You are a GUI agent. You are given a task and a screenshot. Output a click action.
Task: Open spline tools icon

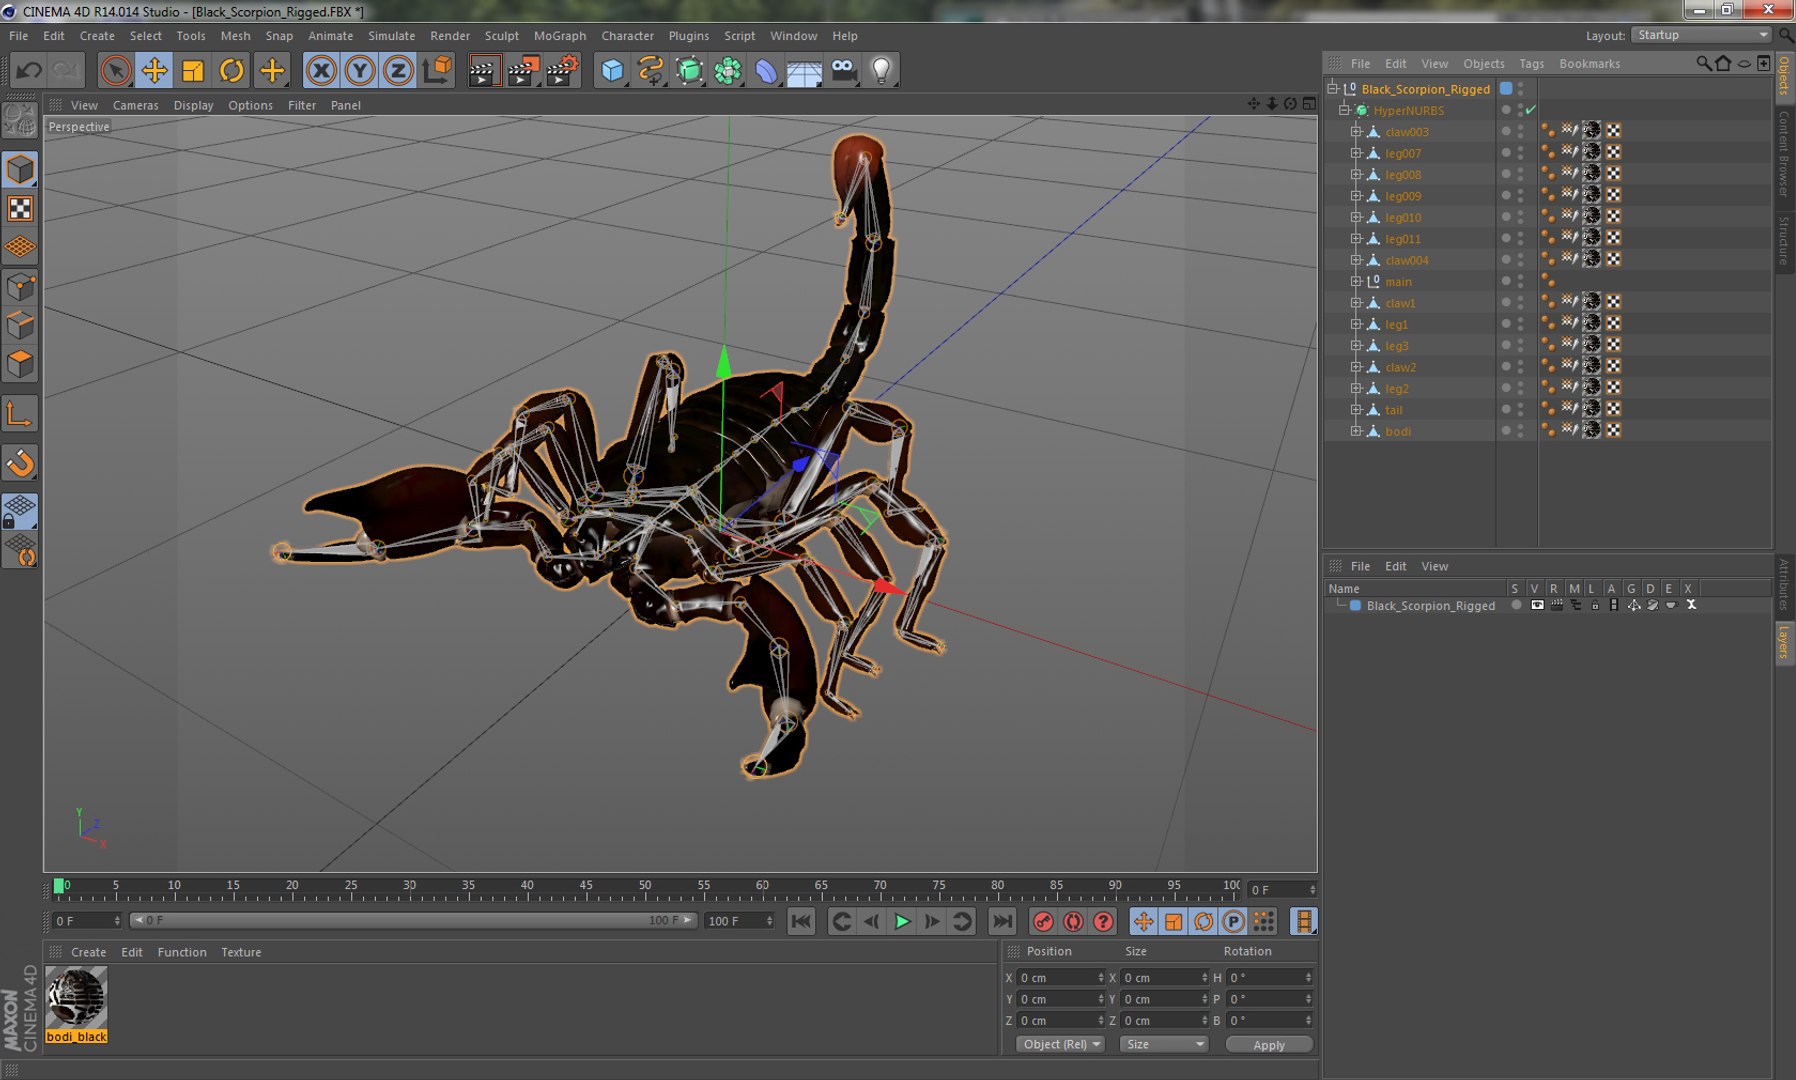pyautogui.click(x=651, y=70)
